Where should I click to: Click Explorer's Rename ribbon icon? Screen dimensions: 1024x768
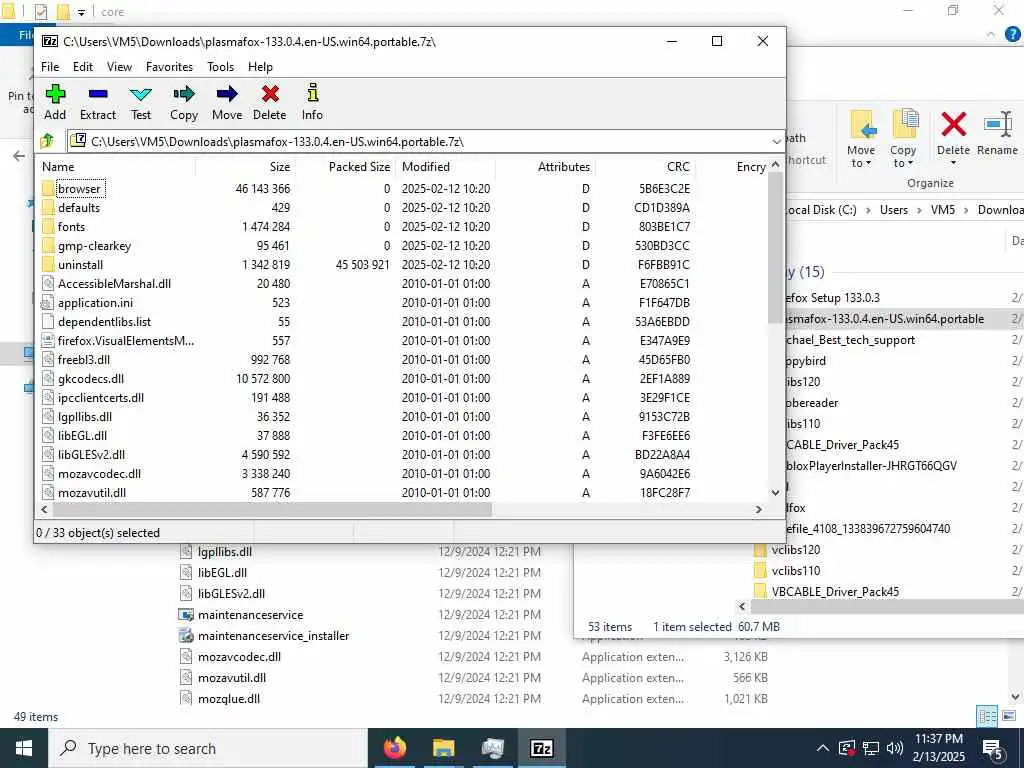[998, 124]
